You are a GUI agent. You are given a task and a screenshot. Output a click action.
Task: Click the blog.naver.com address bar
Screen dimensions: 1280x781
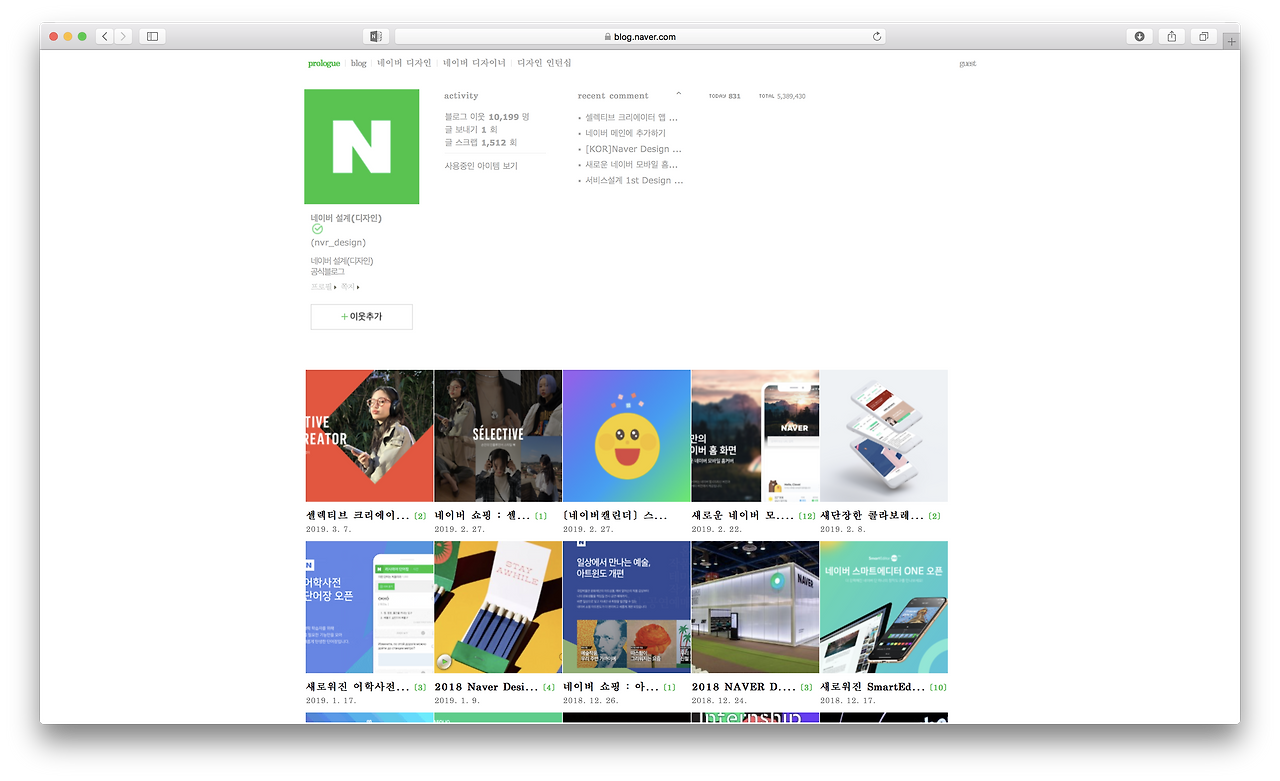640,36
